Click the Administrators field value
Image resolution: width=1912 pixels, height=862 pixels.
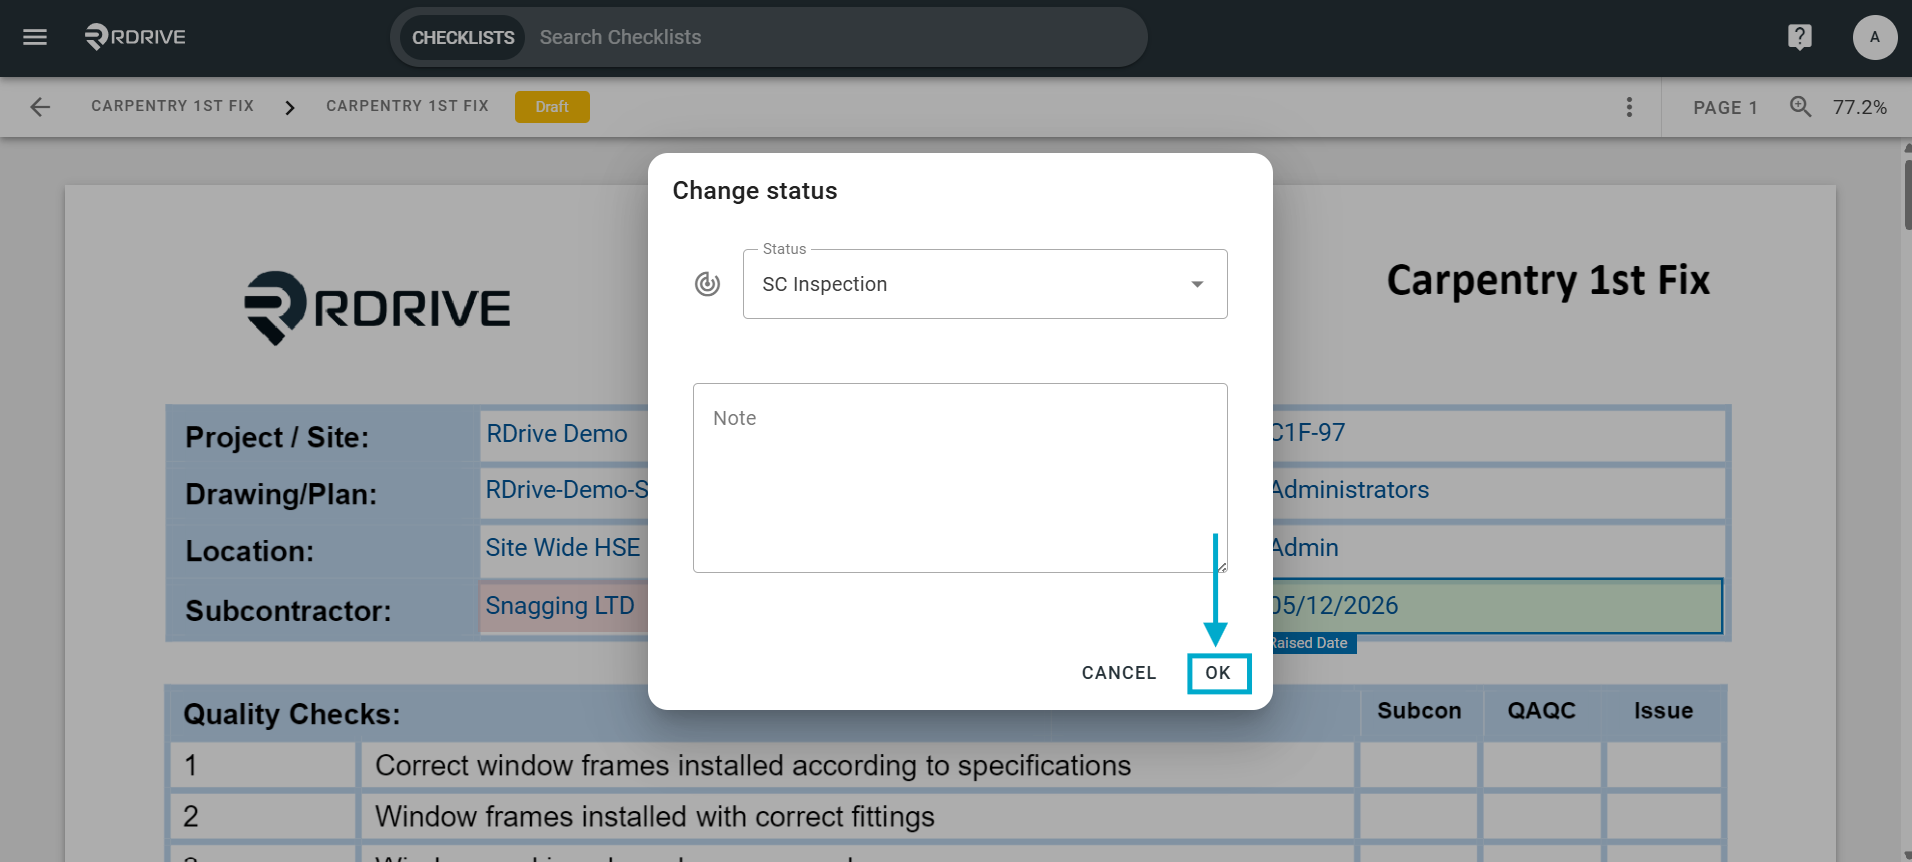[1350, 490]
